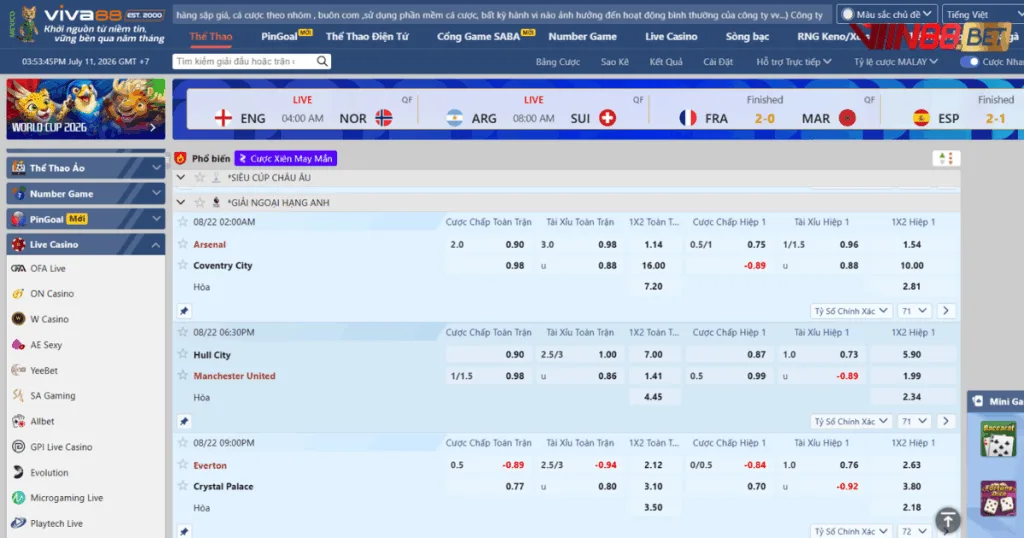Toggle the Cược Nhanh switch
Screen dimensions: 1024x538
pyautogui.click(x=970, y=61)
